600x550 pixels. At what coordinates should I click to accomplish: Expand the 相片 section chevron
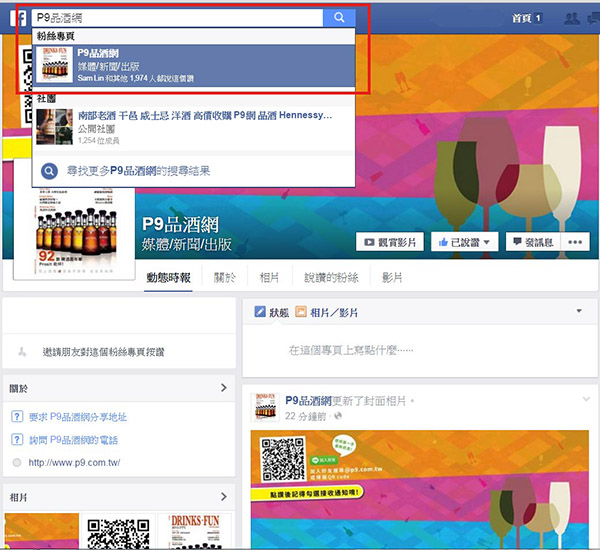pos(224,497)
